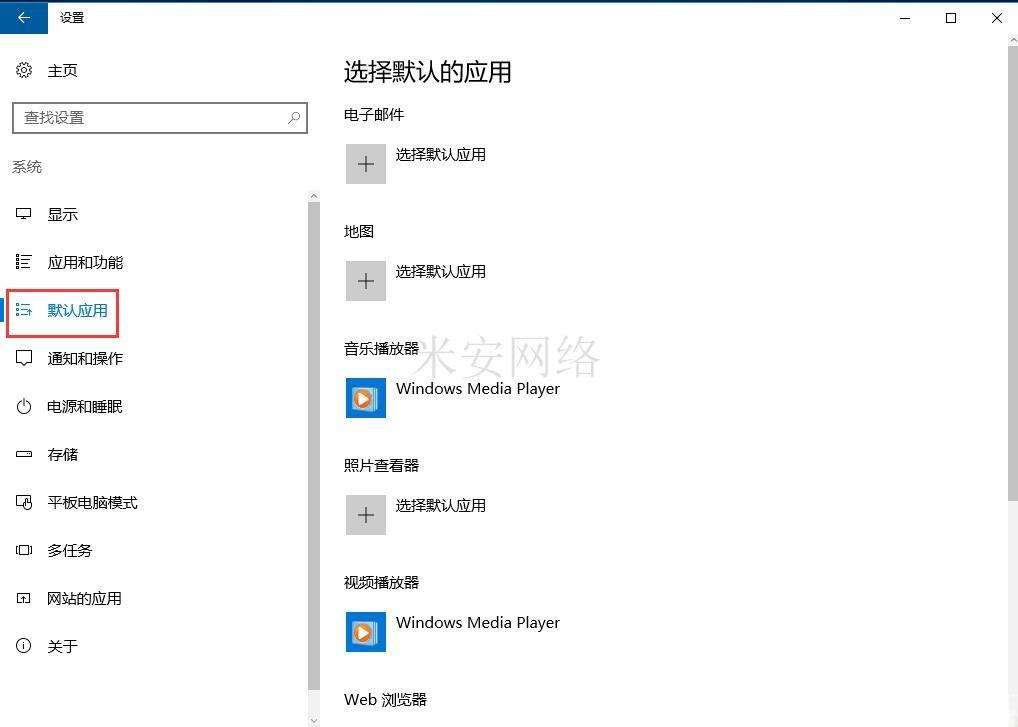
Task: Click the 显示 monitor icon
Action: [x=24, y=214]
